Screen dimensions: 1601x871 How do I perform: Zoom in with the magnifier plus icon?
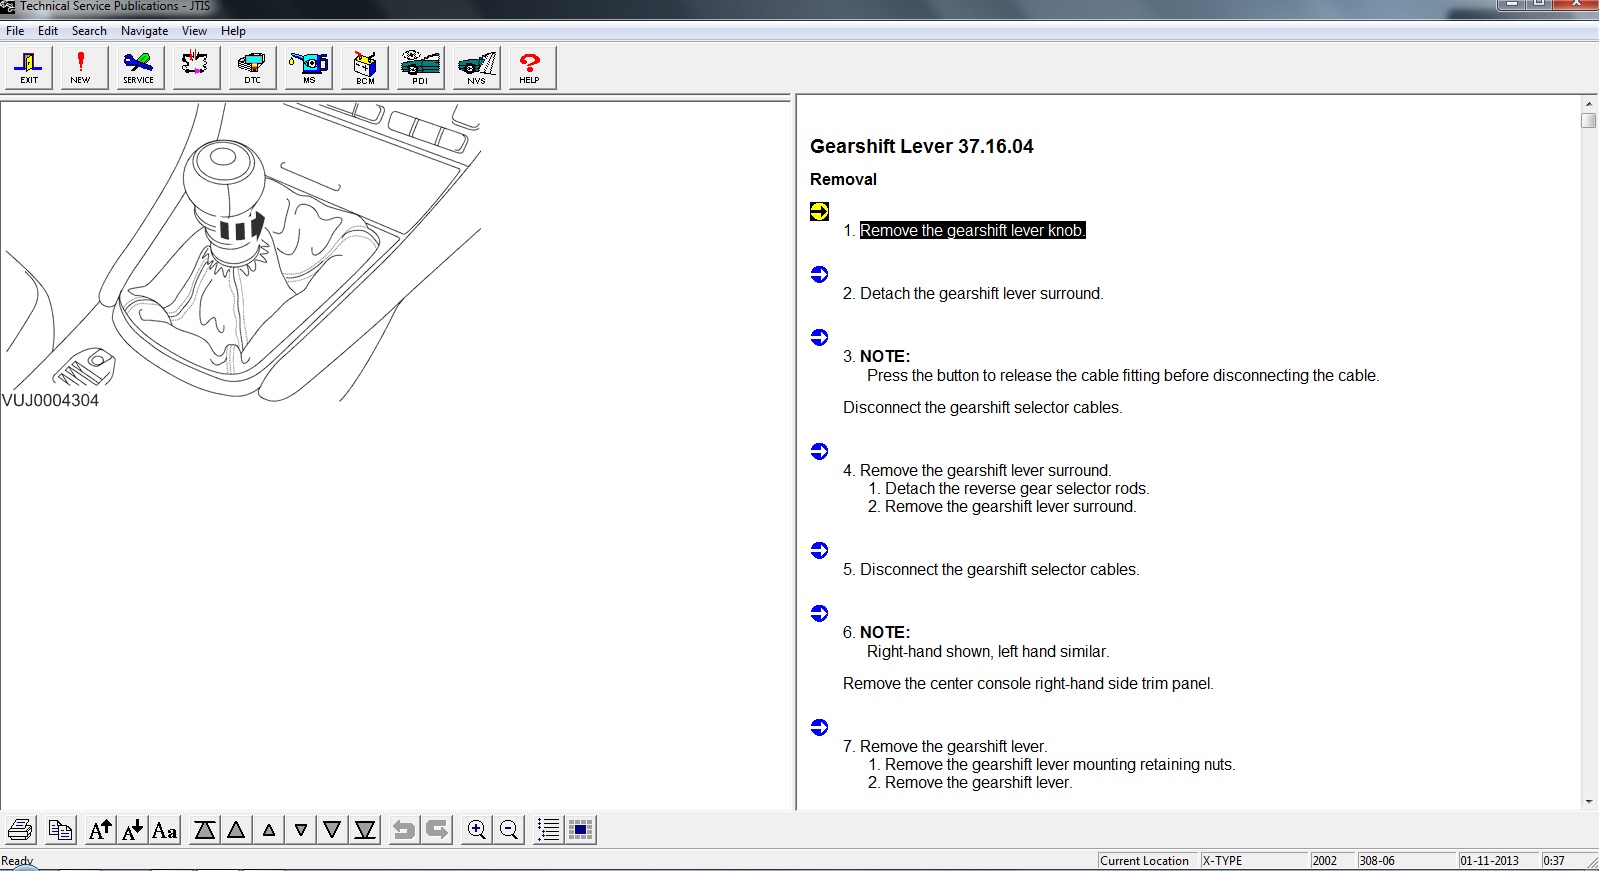(477, 830)
